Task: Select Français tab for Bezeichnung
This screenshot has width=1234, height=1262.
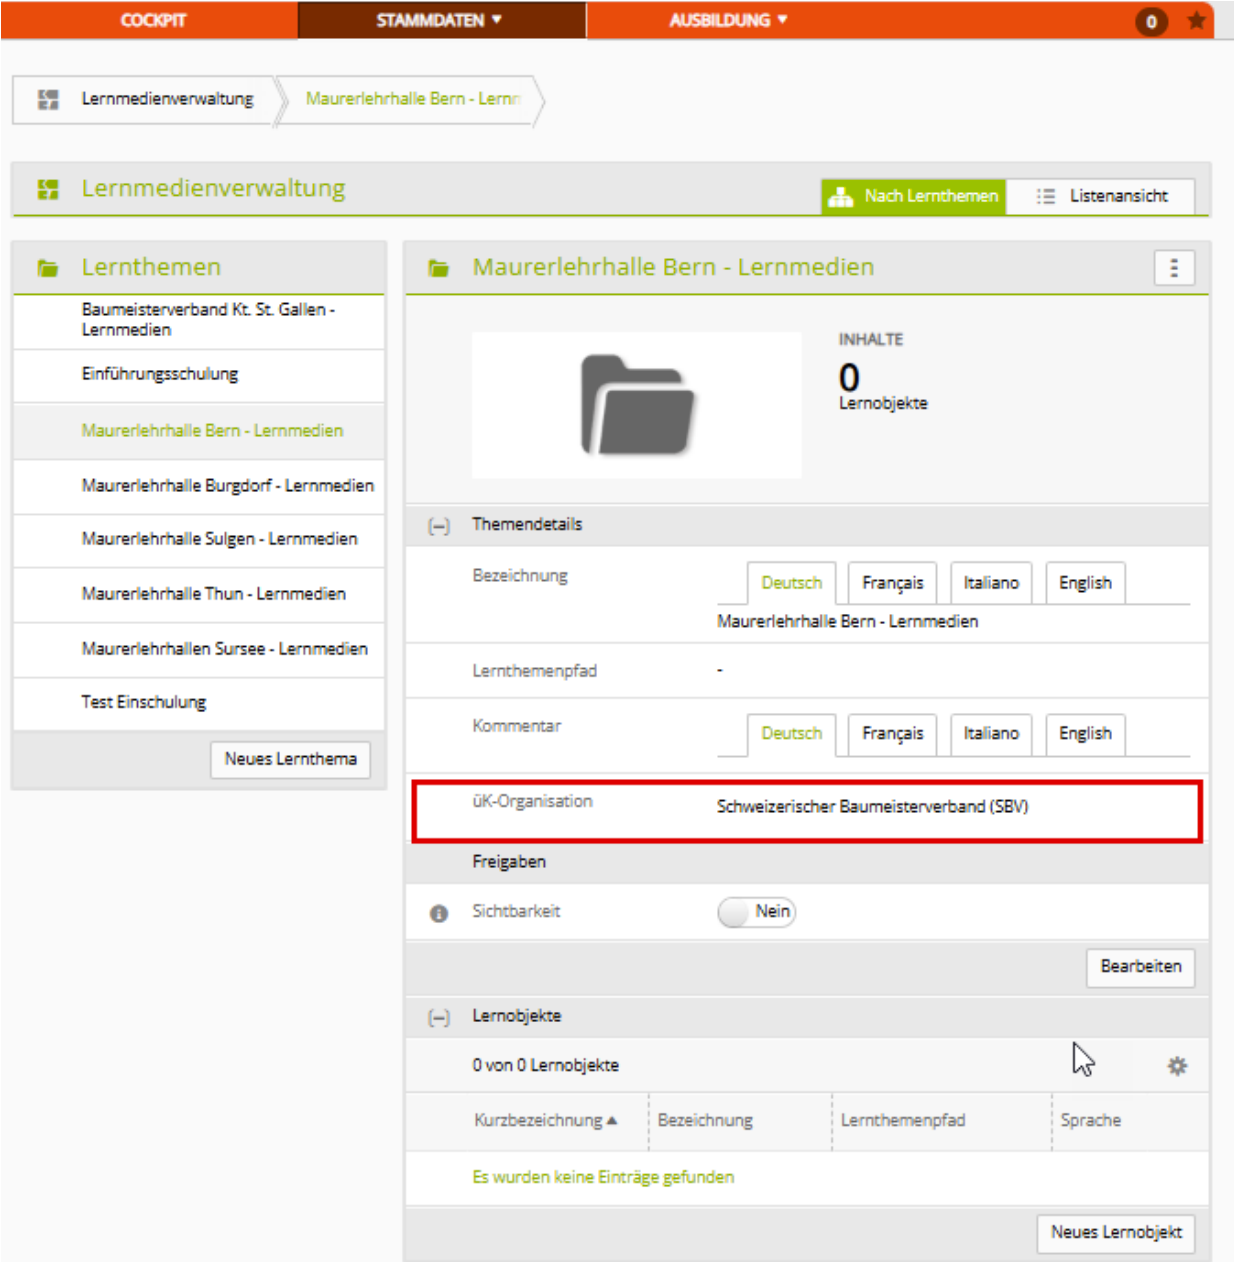Action: pyautogui.click(x=892, y=583)
